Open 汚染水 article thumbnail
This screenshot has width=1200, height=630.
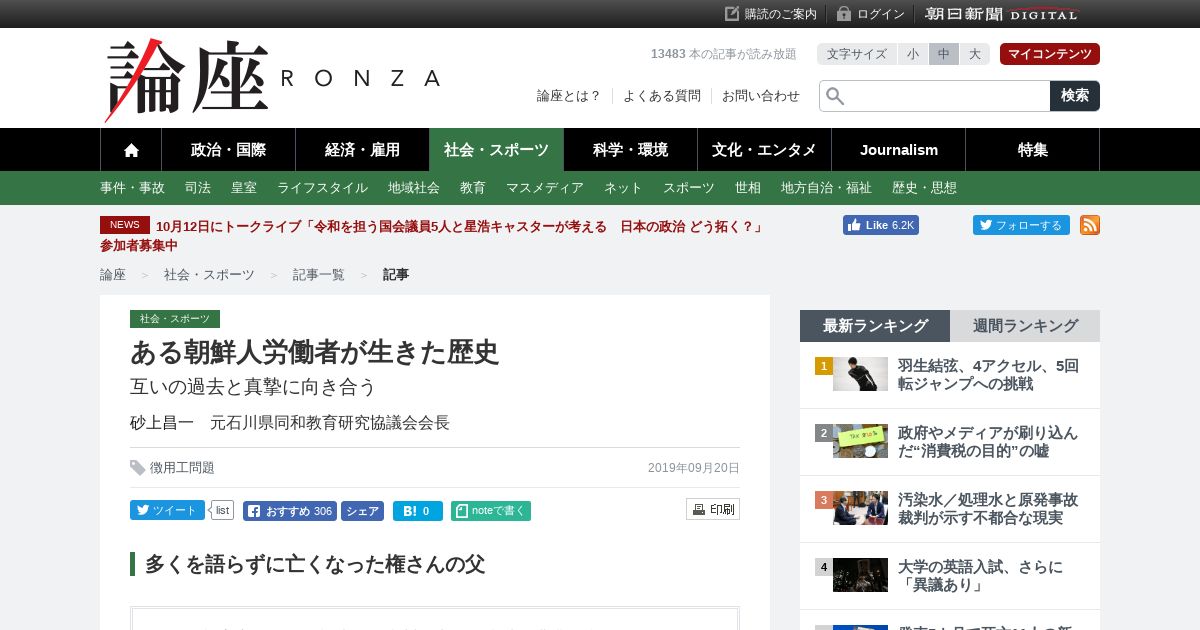point(860,508)
